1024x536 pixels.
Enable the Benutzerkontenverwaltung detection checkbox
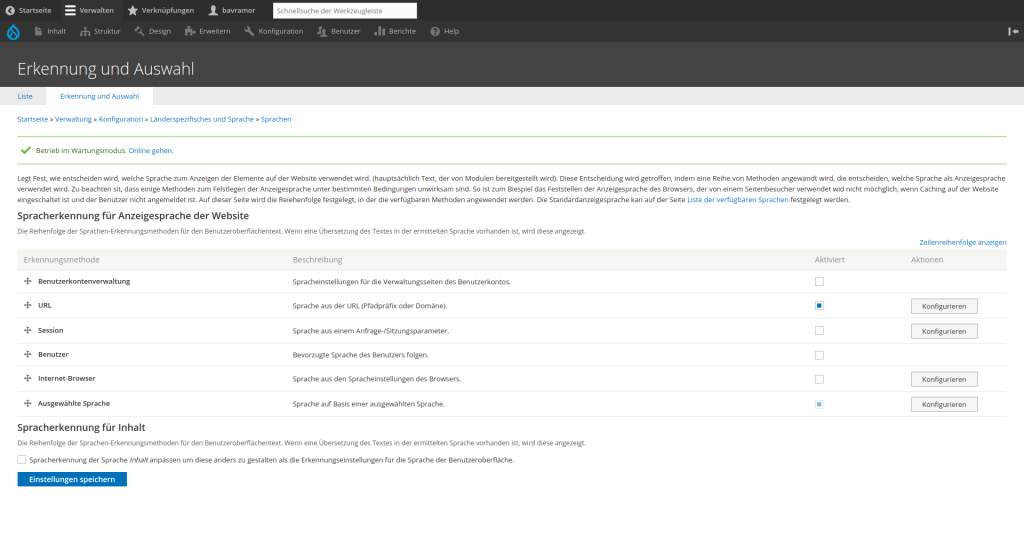coord(819,282)
